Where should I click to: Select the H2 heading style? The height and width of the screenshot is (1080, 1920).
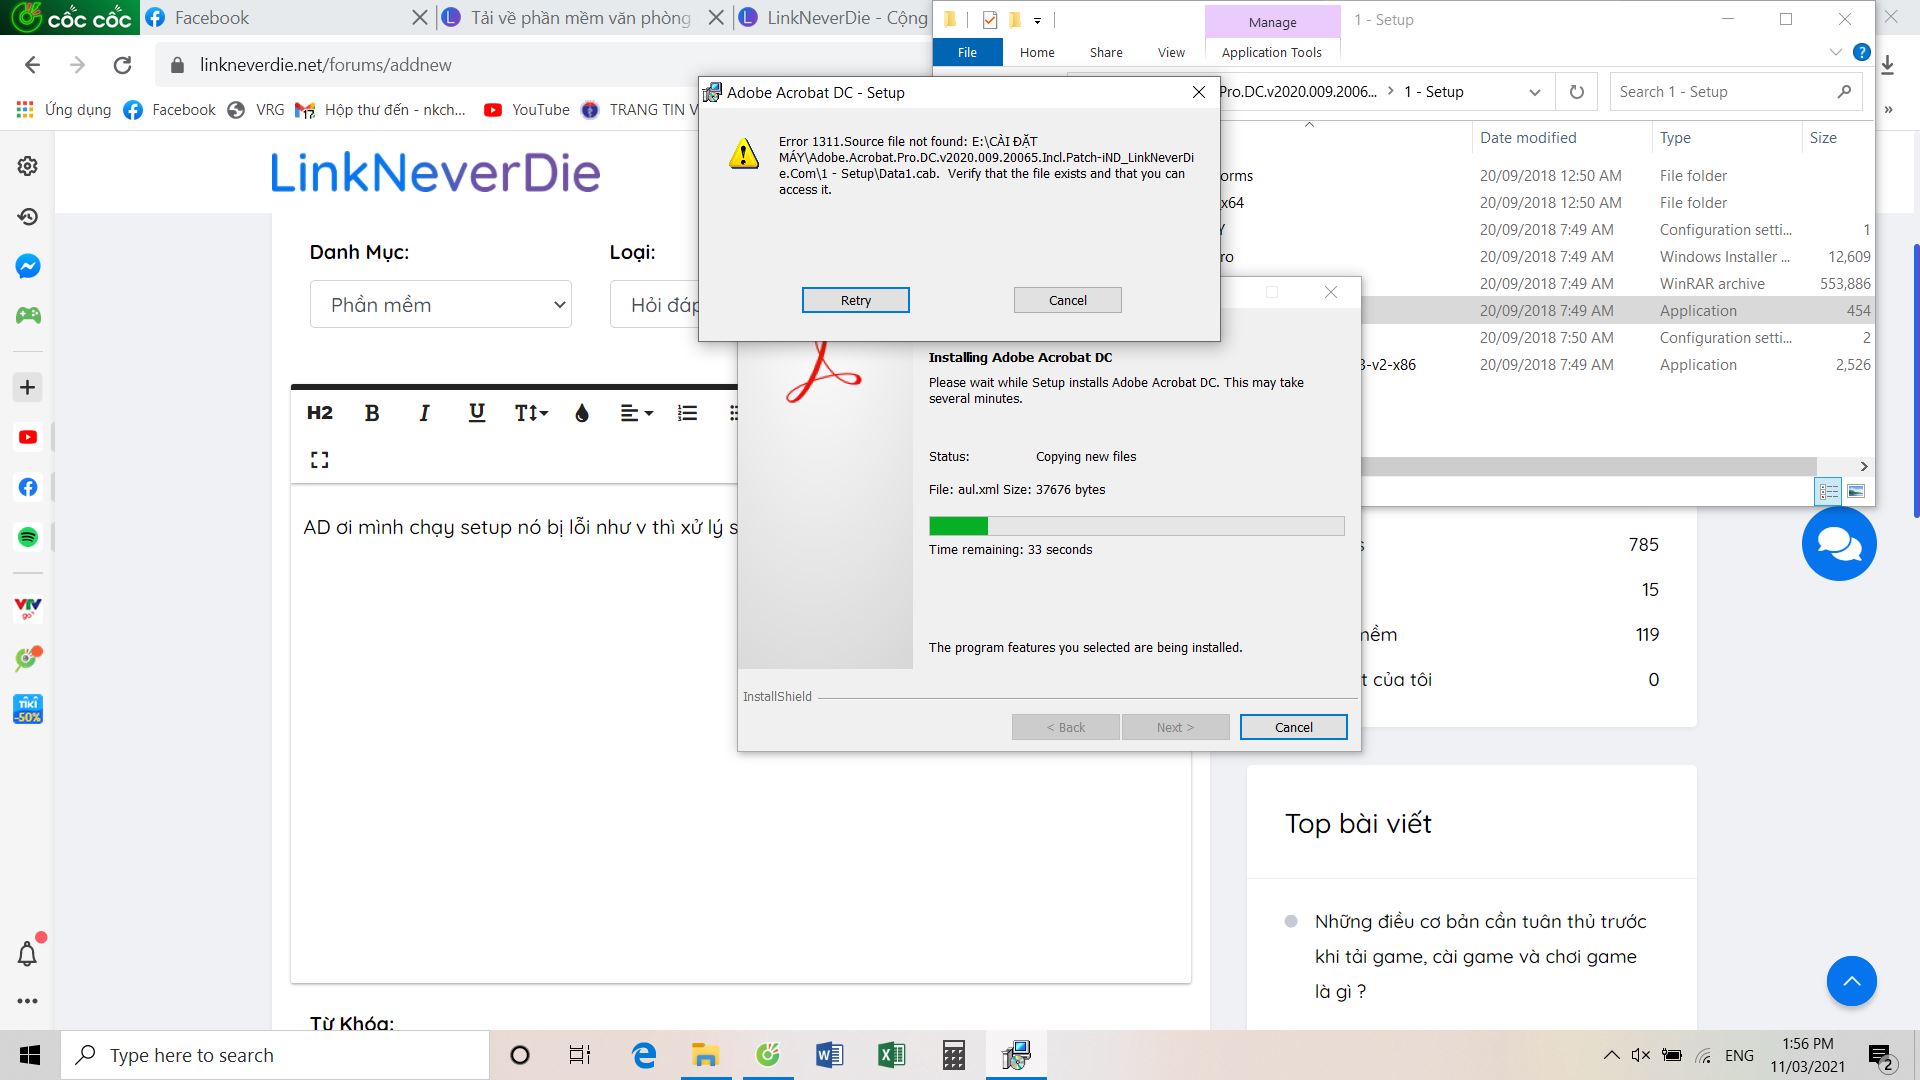tap(319, 412)
